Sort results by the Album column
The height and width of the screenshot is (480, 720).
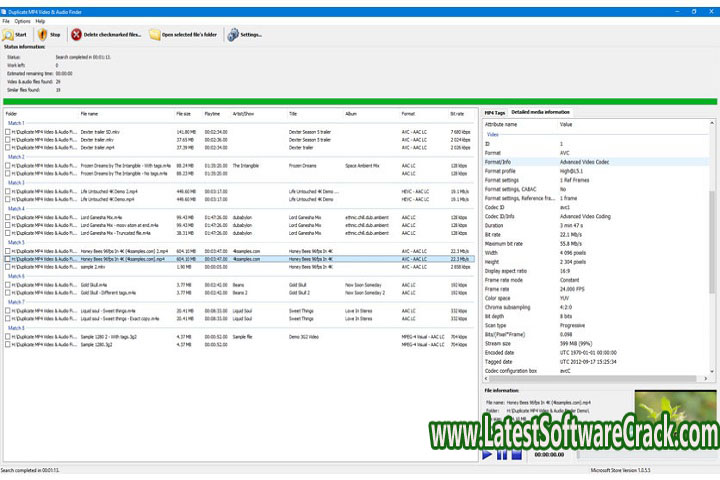pos(371,113)
